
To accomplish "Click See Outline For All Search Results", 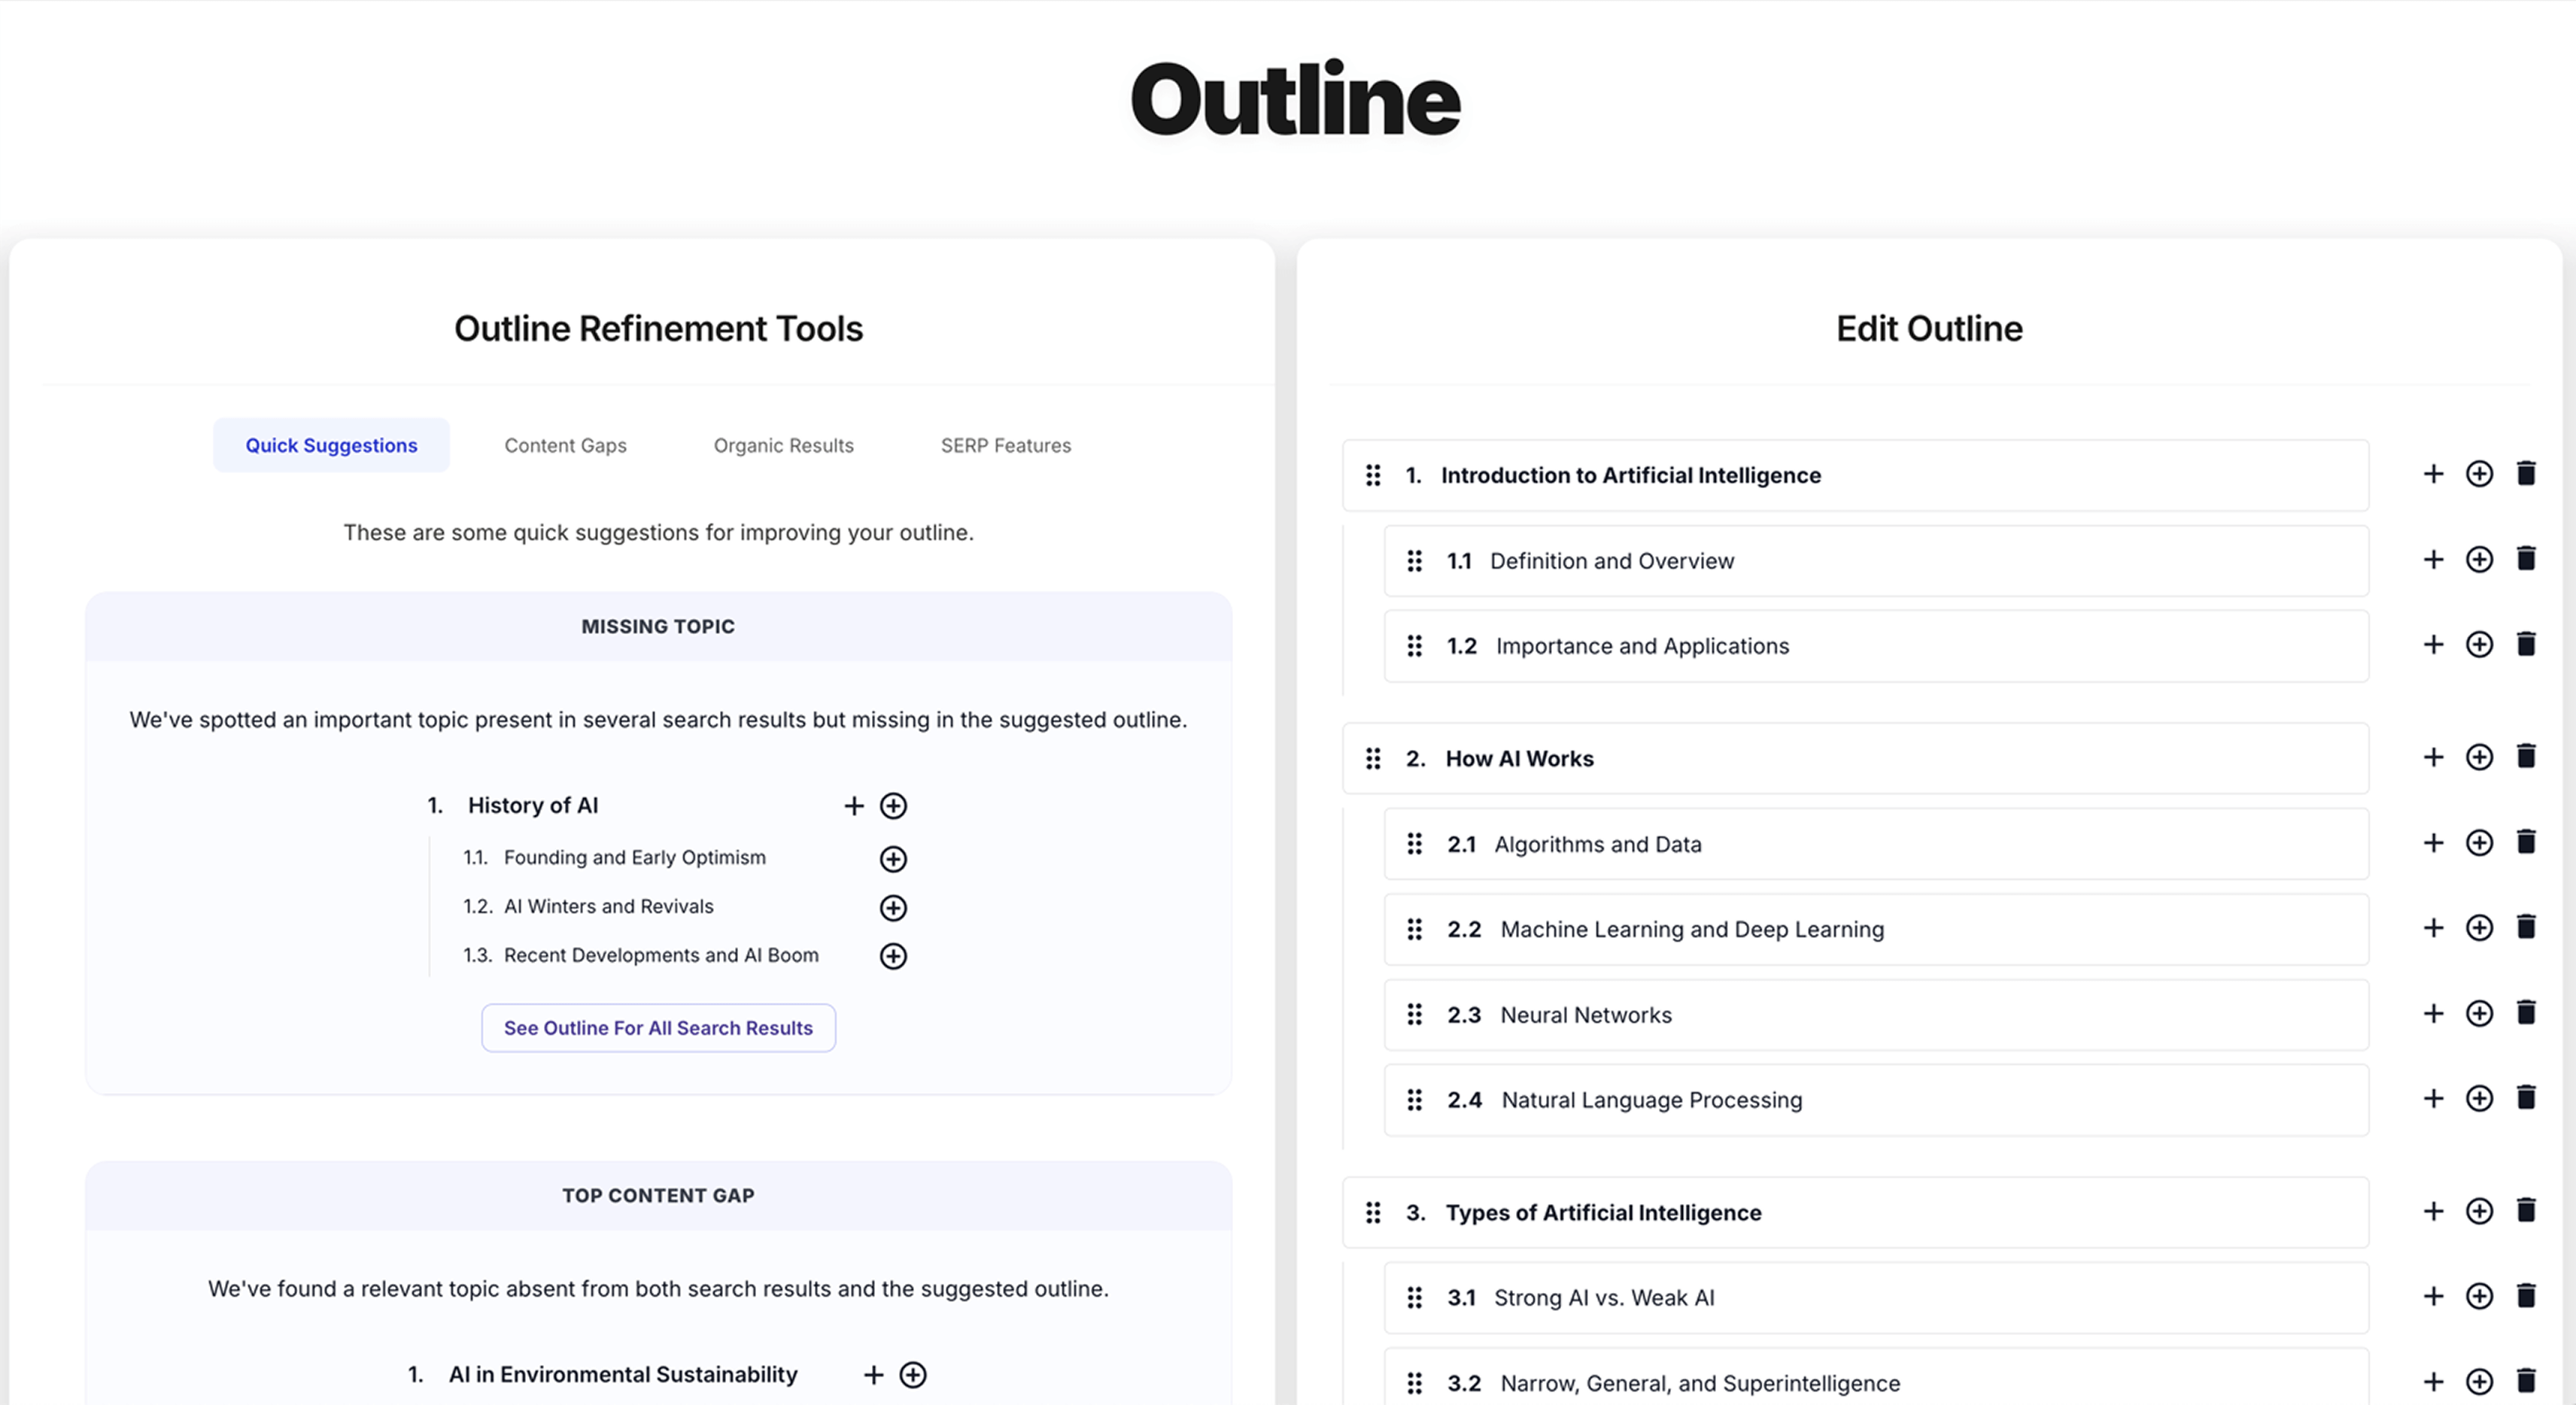I will [x=657, y=1028].
